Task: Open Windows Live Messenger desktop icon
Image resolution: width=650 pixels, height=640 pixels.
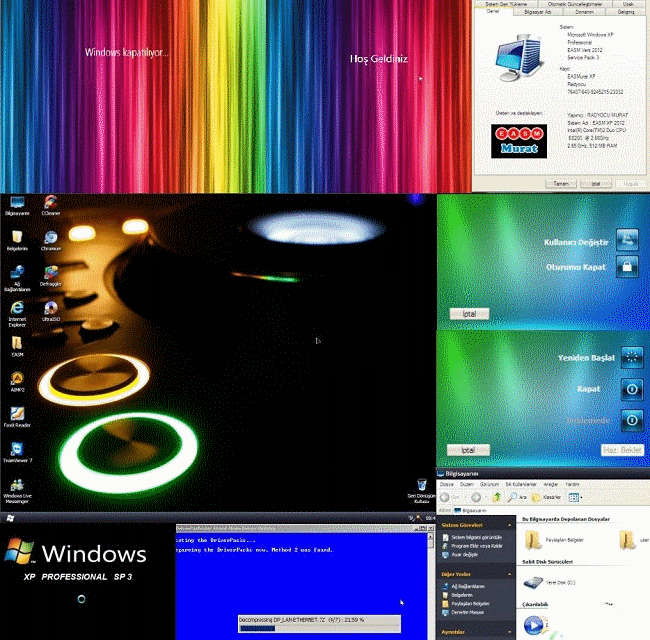Action: tap(17, 491)
